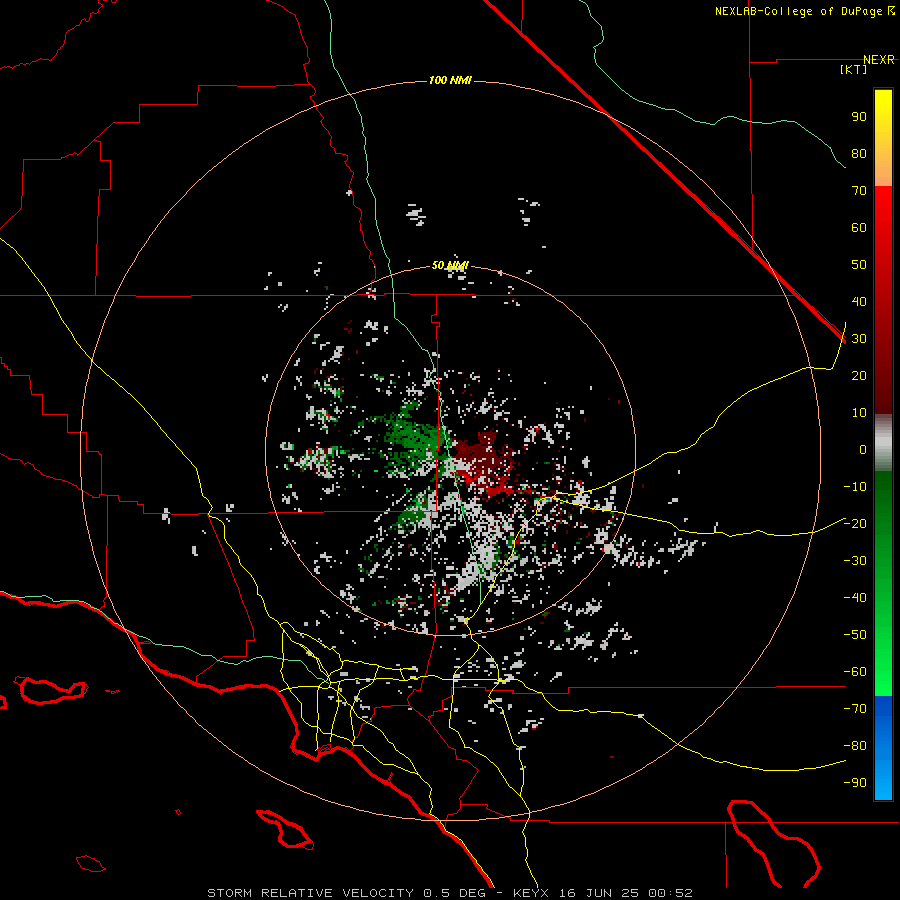Click the 40 value on the velocity scale

pos(859,302)
